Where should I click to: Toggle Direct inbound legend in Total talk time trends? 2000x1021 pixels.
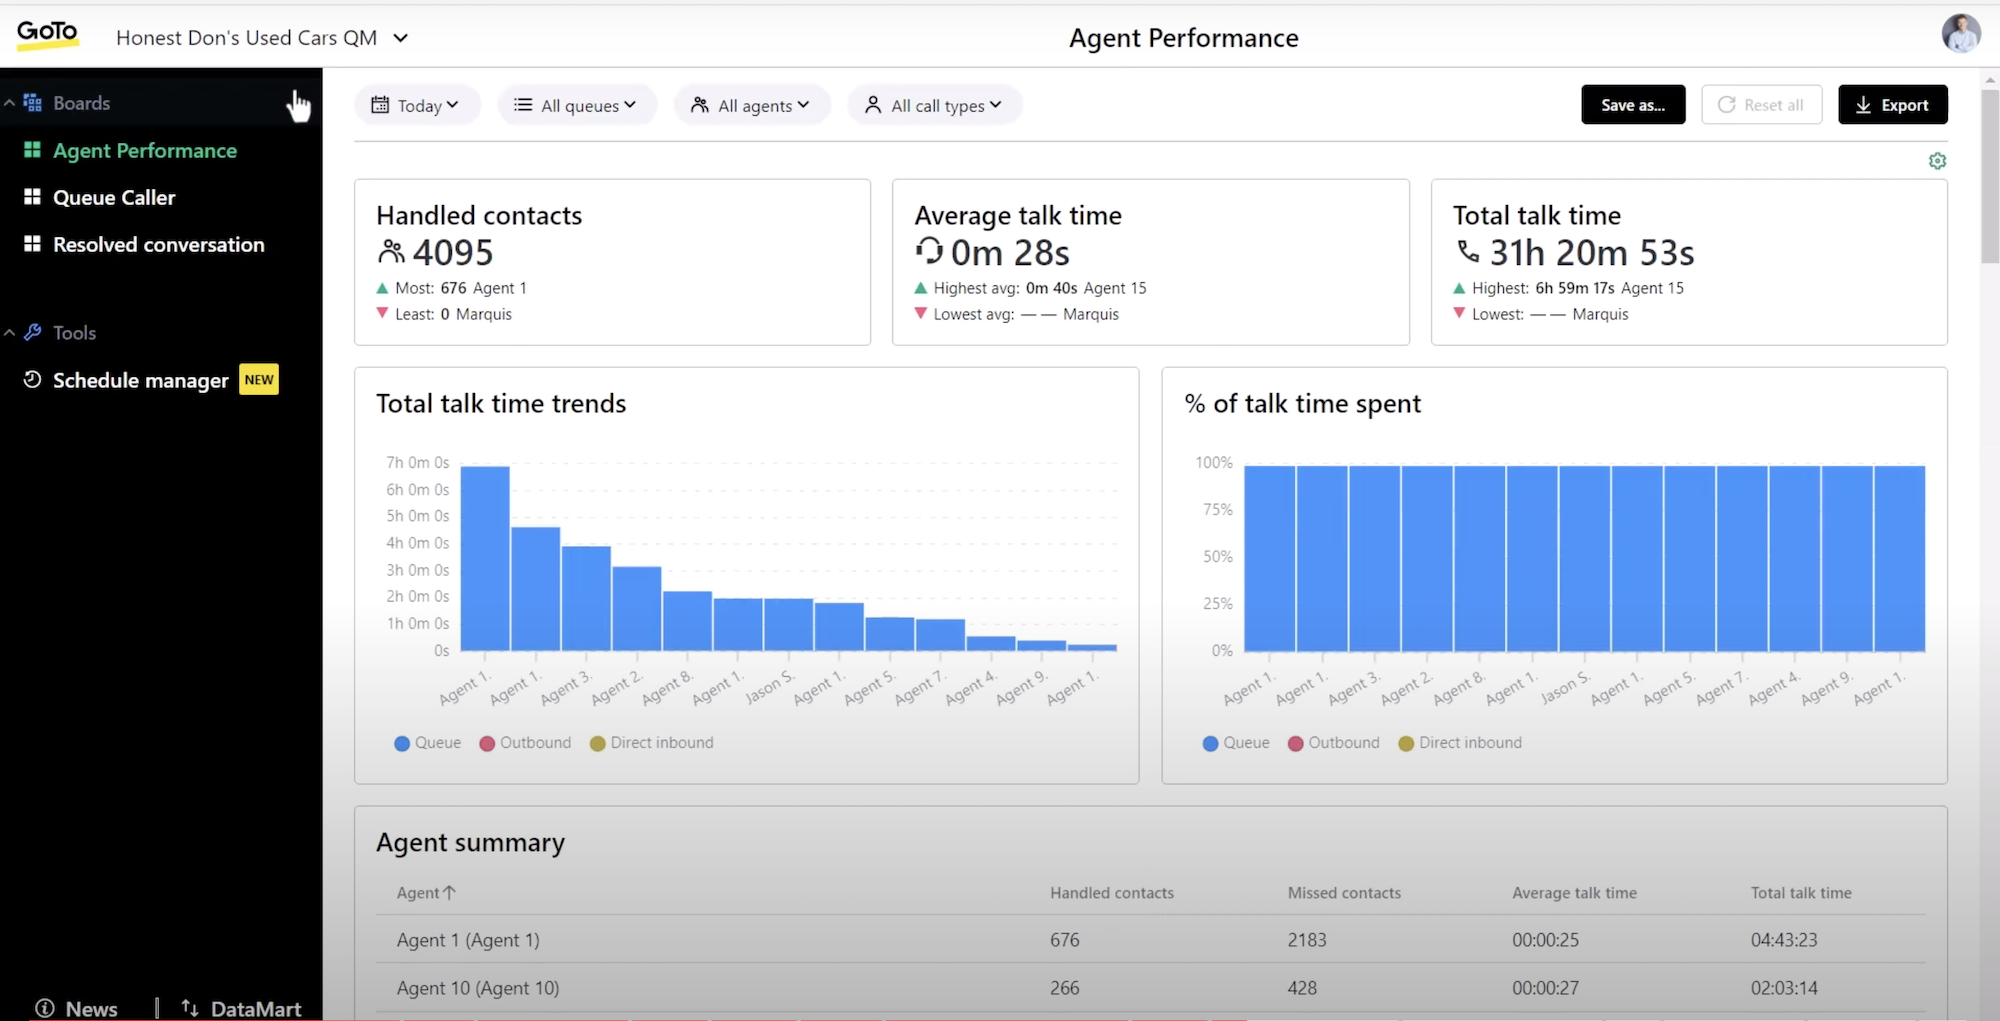pyautogui.click(x=651, y=743)
